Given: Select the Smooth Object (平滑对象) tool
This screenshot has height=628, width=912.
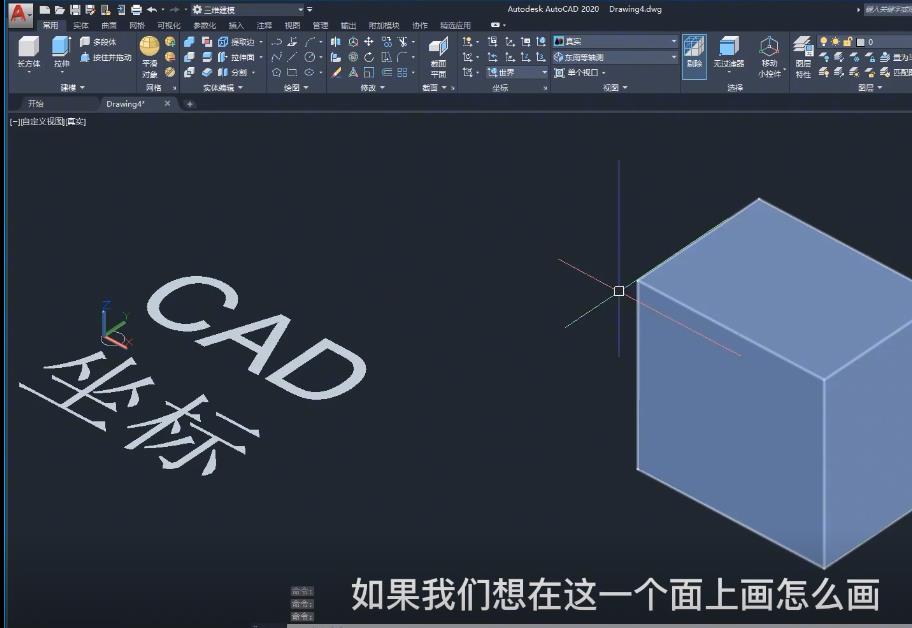Looking at the screenshot, I should [x=148, y=45].
